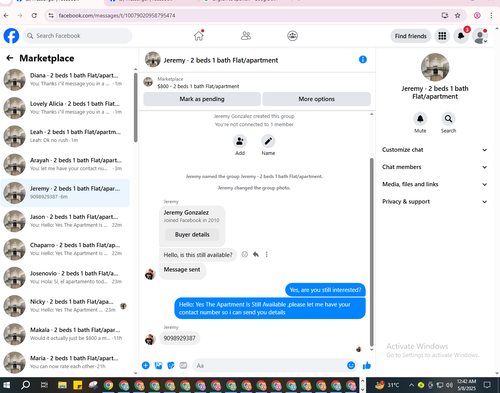Open Lovely Alicia's conversation
This screenshot has width=500, height=393.
click(x=65, y=108)
